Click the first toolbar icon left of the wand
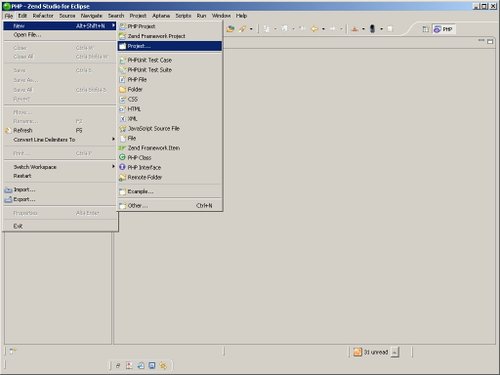Image resolution: width=500 pixels, height=375 pixels. (230, 29)
